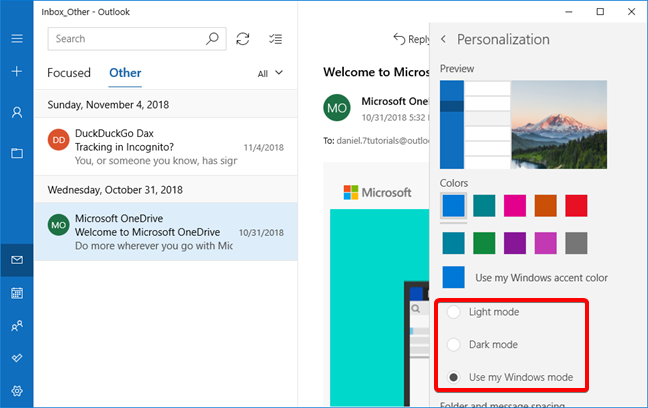The height and width of the screenshot is (408, 648).
Task: Open Welcome to Microsoft OneDrive email
Action: click(x=166, y=231)
